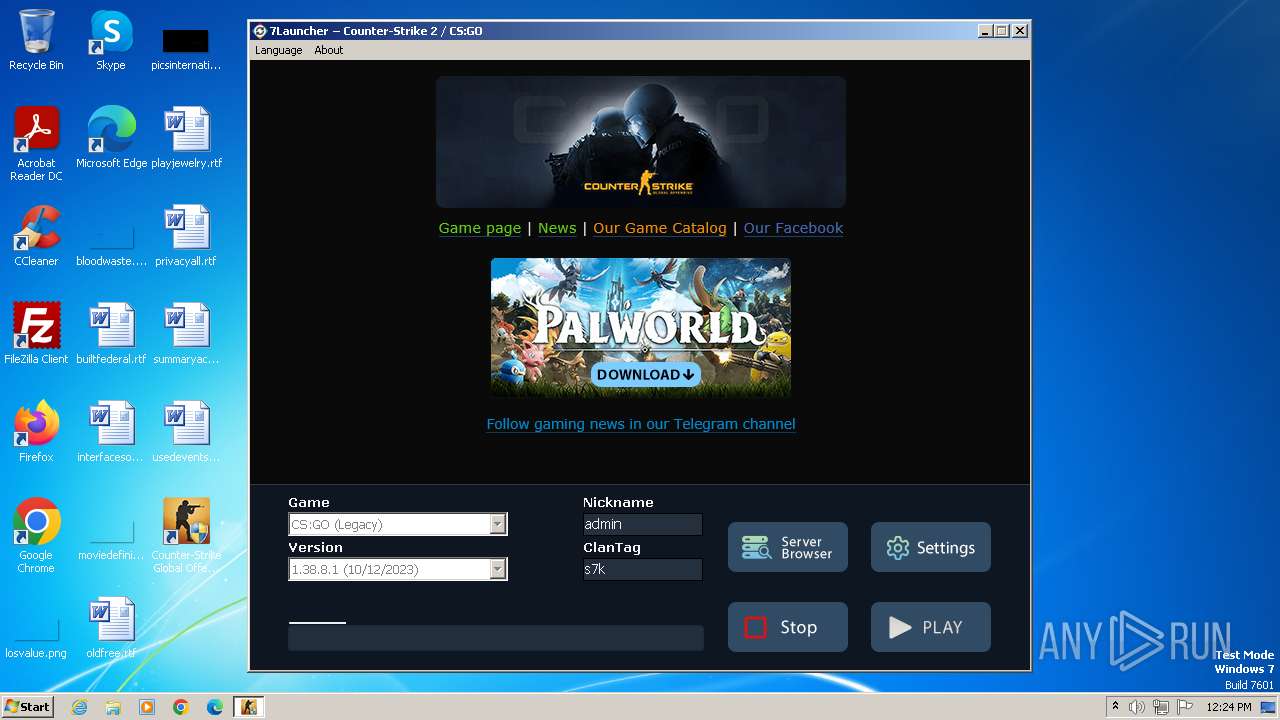The image size is (1280, 720).
Task: Open Chrome from the taskbar
Action: (x=181, y=707)
